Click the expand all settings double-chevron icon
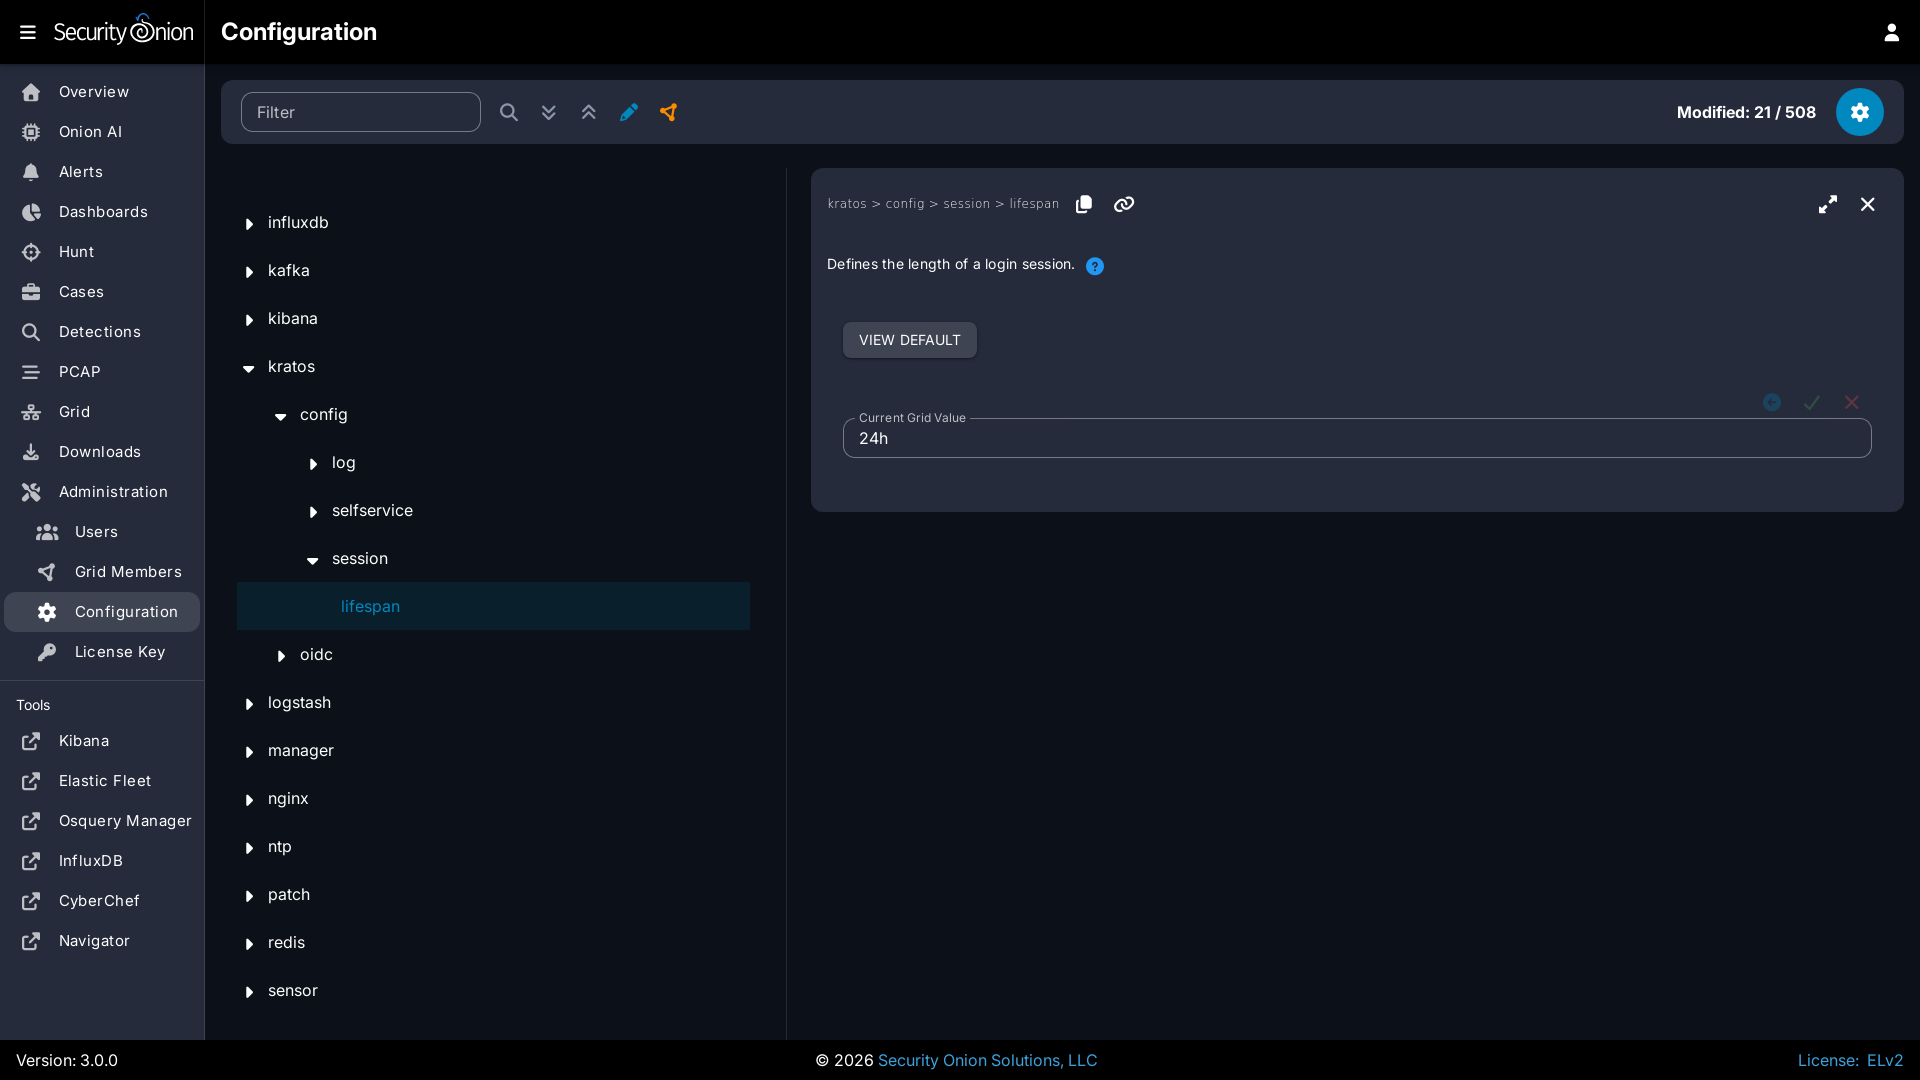This screenshot has height=1080, width=1920. 548,112
